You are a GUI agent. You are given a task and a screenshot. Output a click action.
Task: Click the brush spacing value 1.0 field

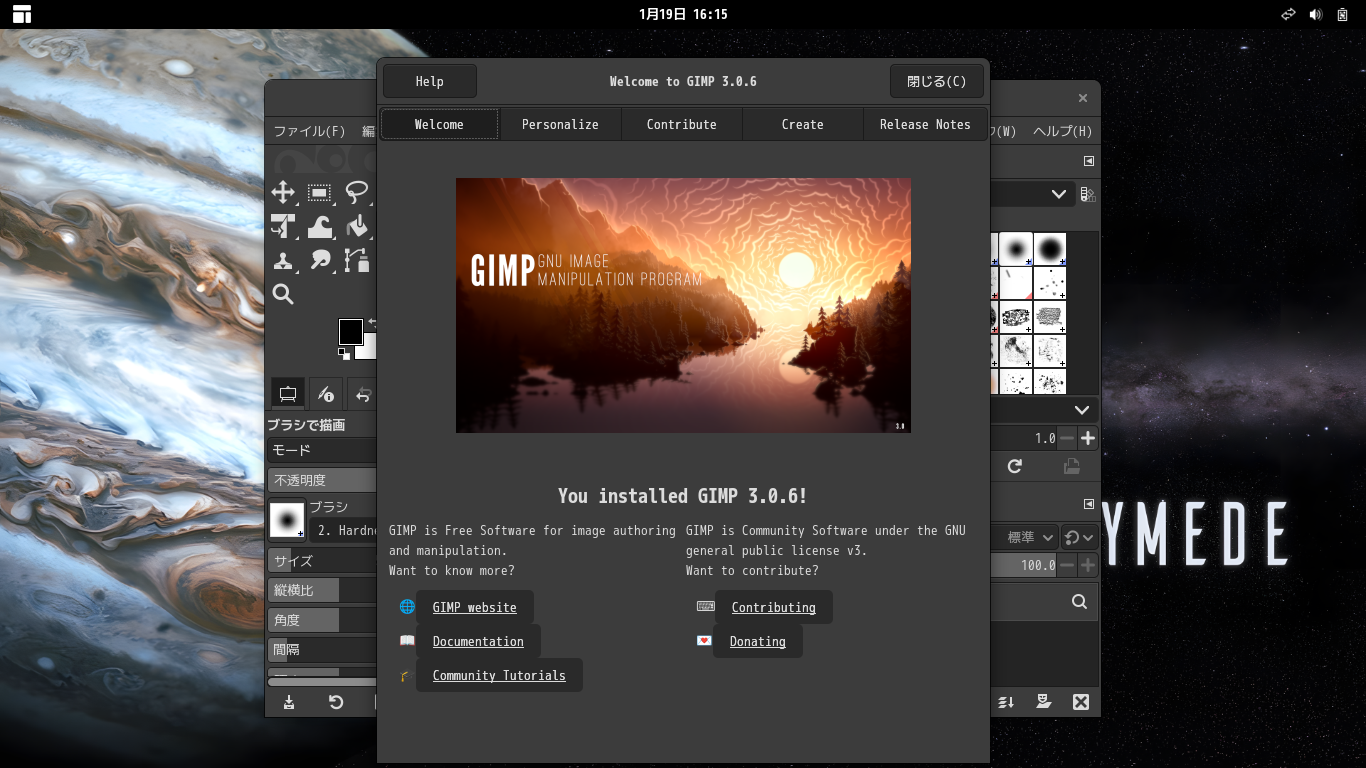1025,438
